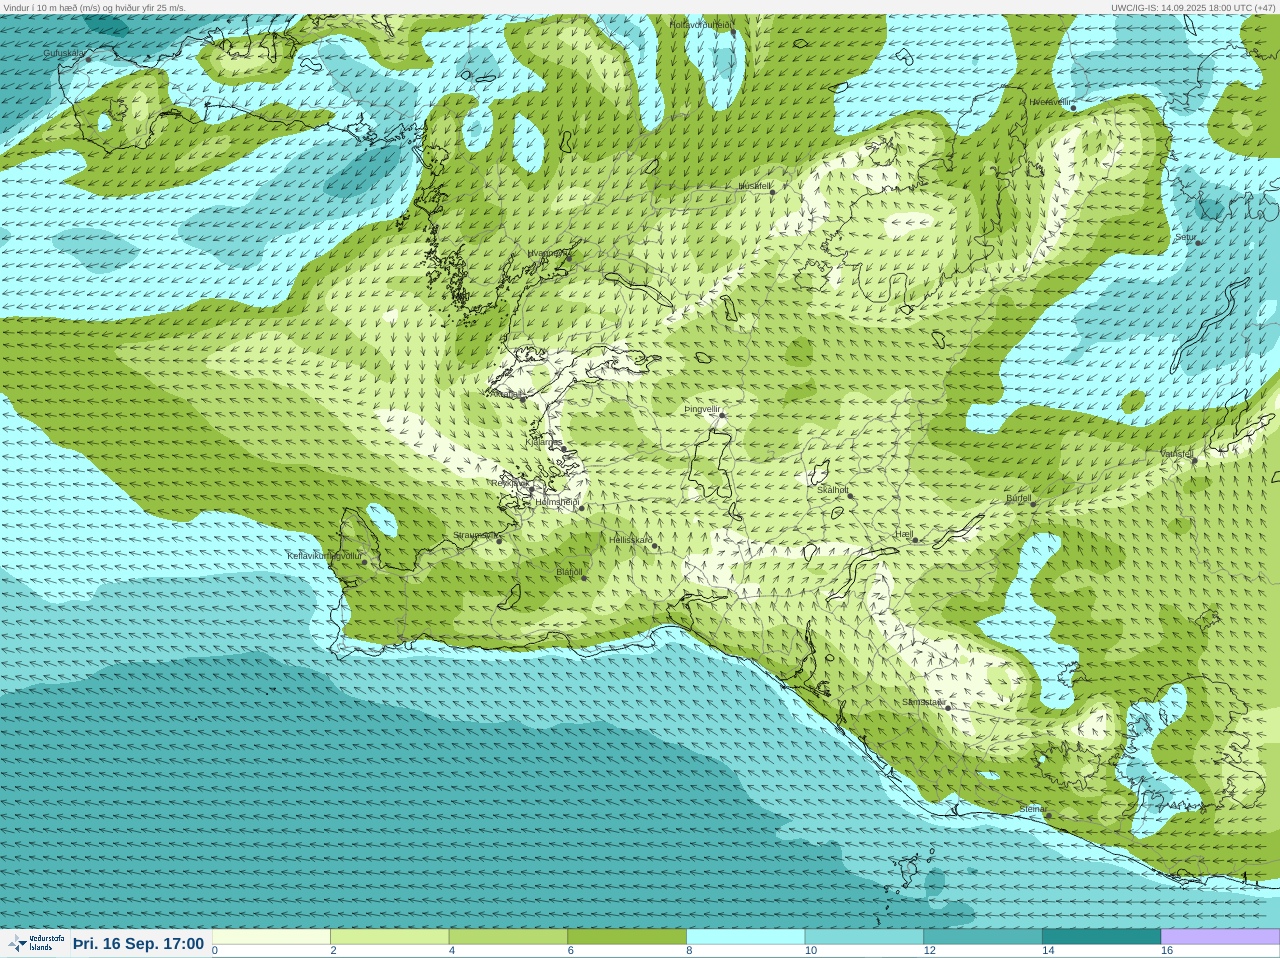Click the Búrfell station label
The height and width of the screenshot is (958, 1280).
pos(1019,498)
